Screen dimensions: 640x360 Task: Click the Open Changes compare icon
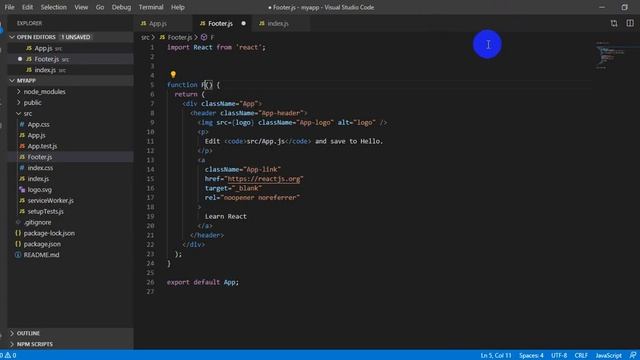tap(614, 24)
